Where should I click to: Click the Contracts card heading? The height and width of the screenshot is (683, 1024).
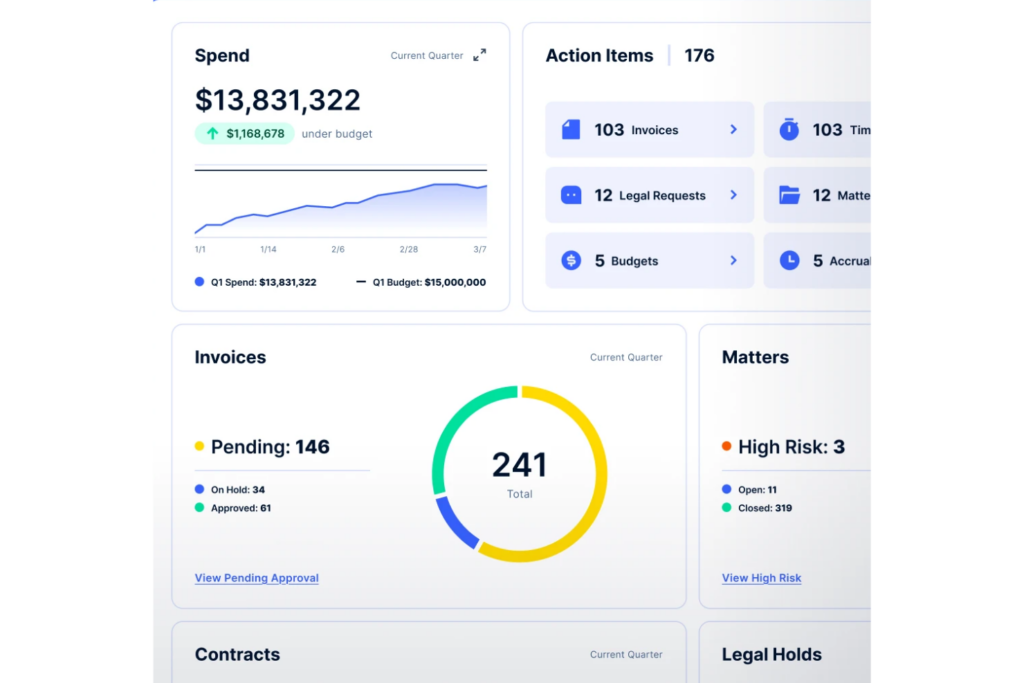coord(237,654)
